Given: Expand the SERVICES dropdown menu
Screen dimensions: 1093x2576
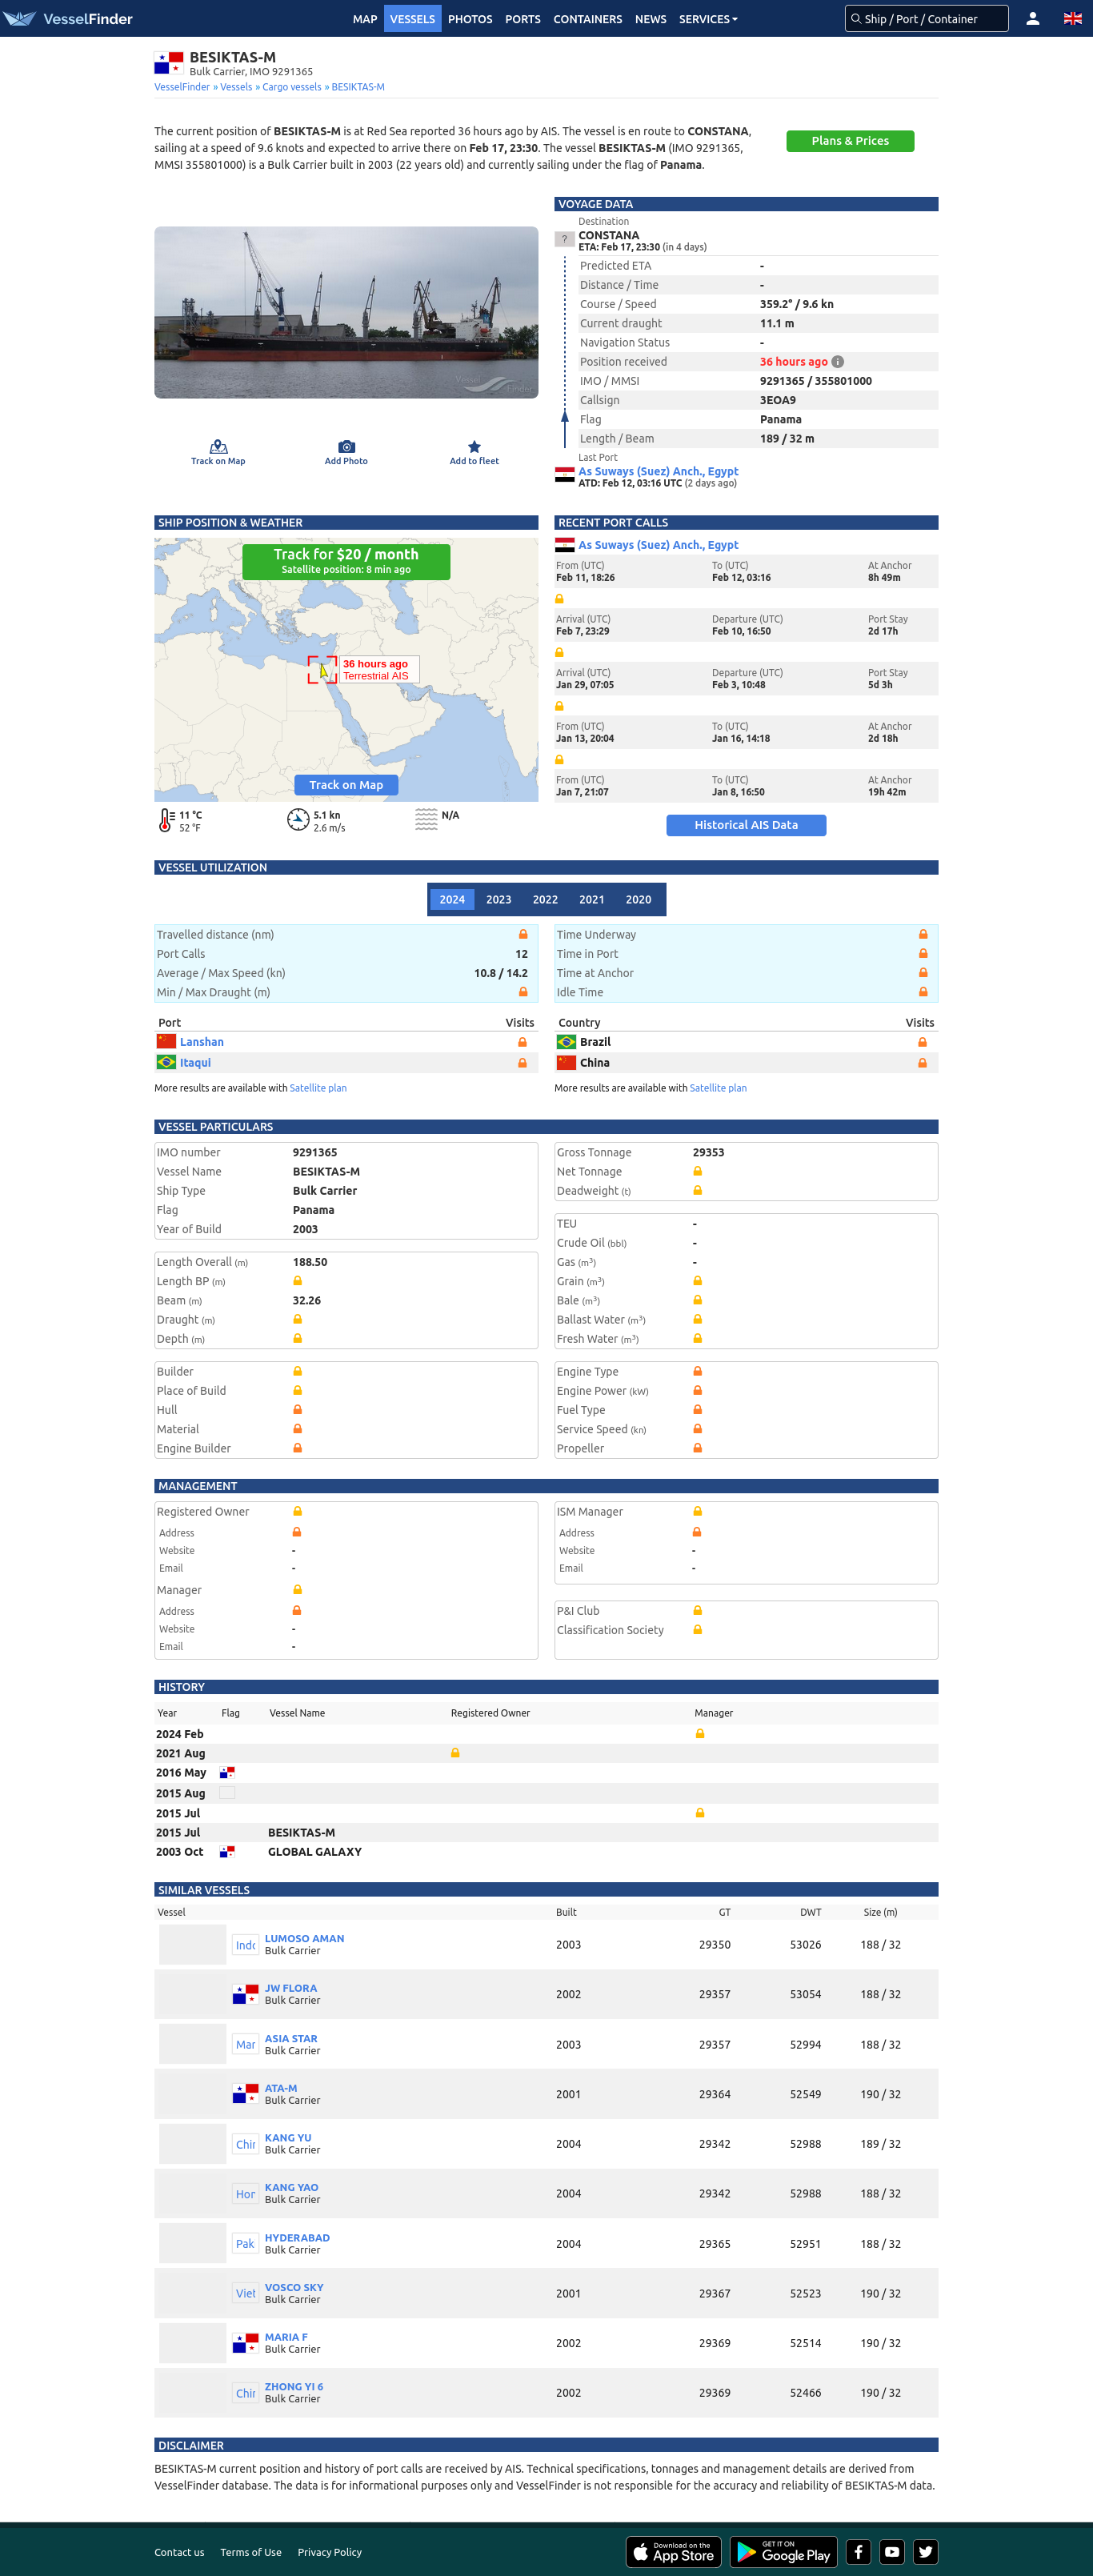Looking at the screenshot, I should point(708,19).
